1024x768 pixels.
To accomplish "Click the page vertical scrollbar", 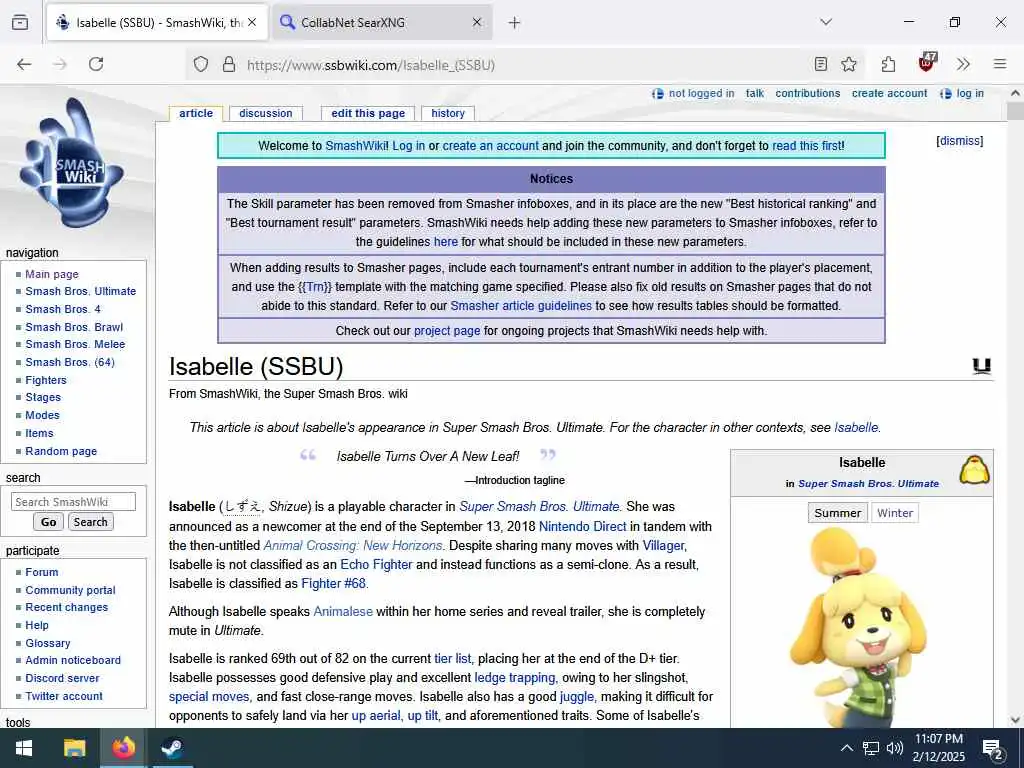I will (1015, 405).
